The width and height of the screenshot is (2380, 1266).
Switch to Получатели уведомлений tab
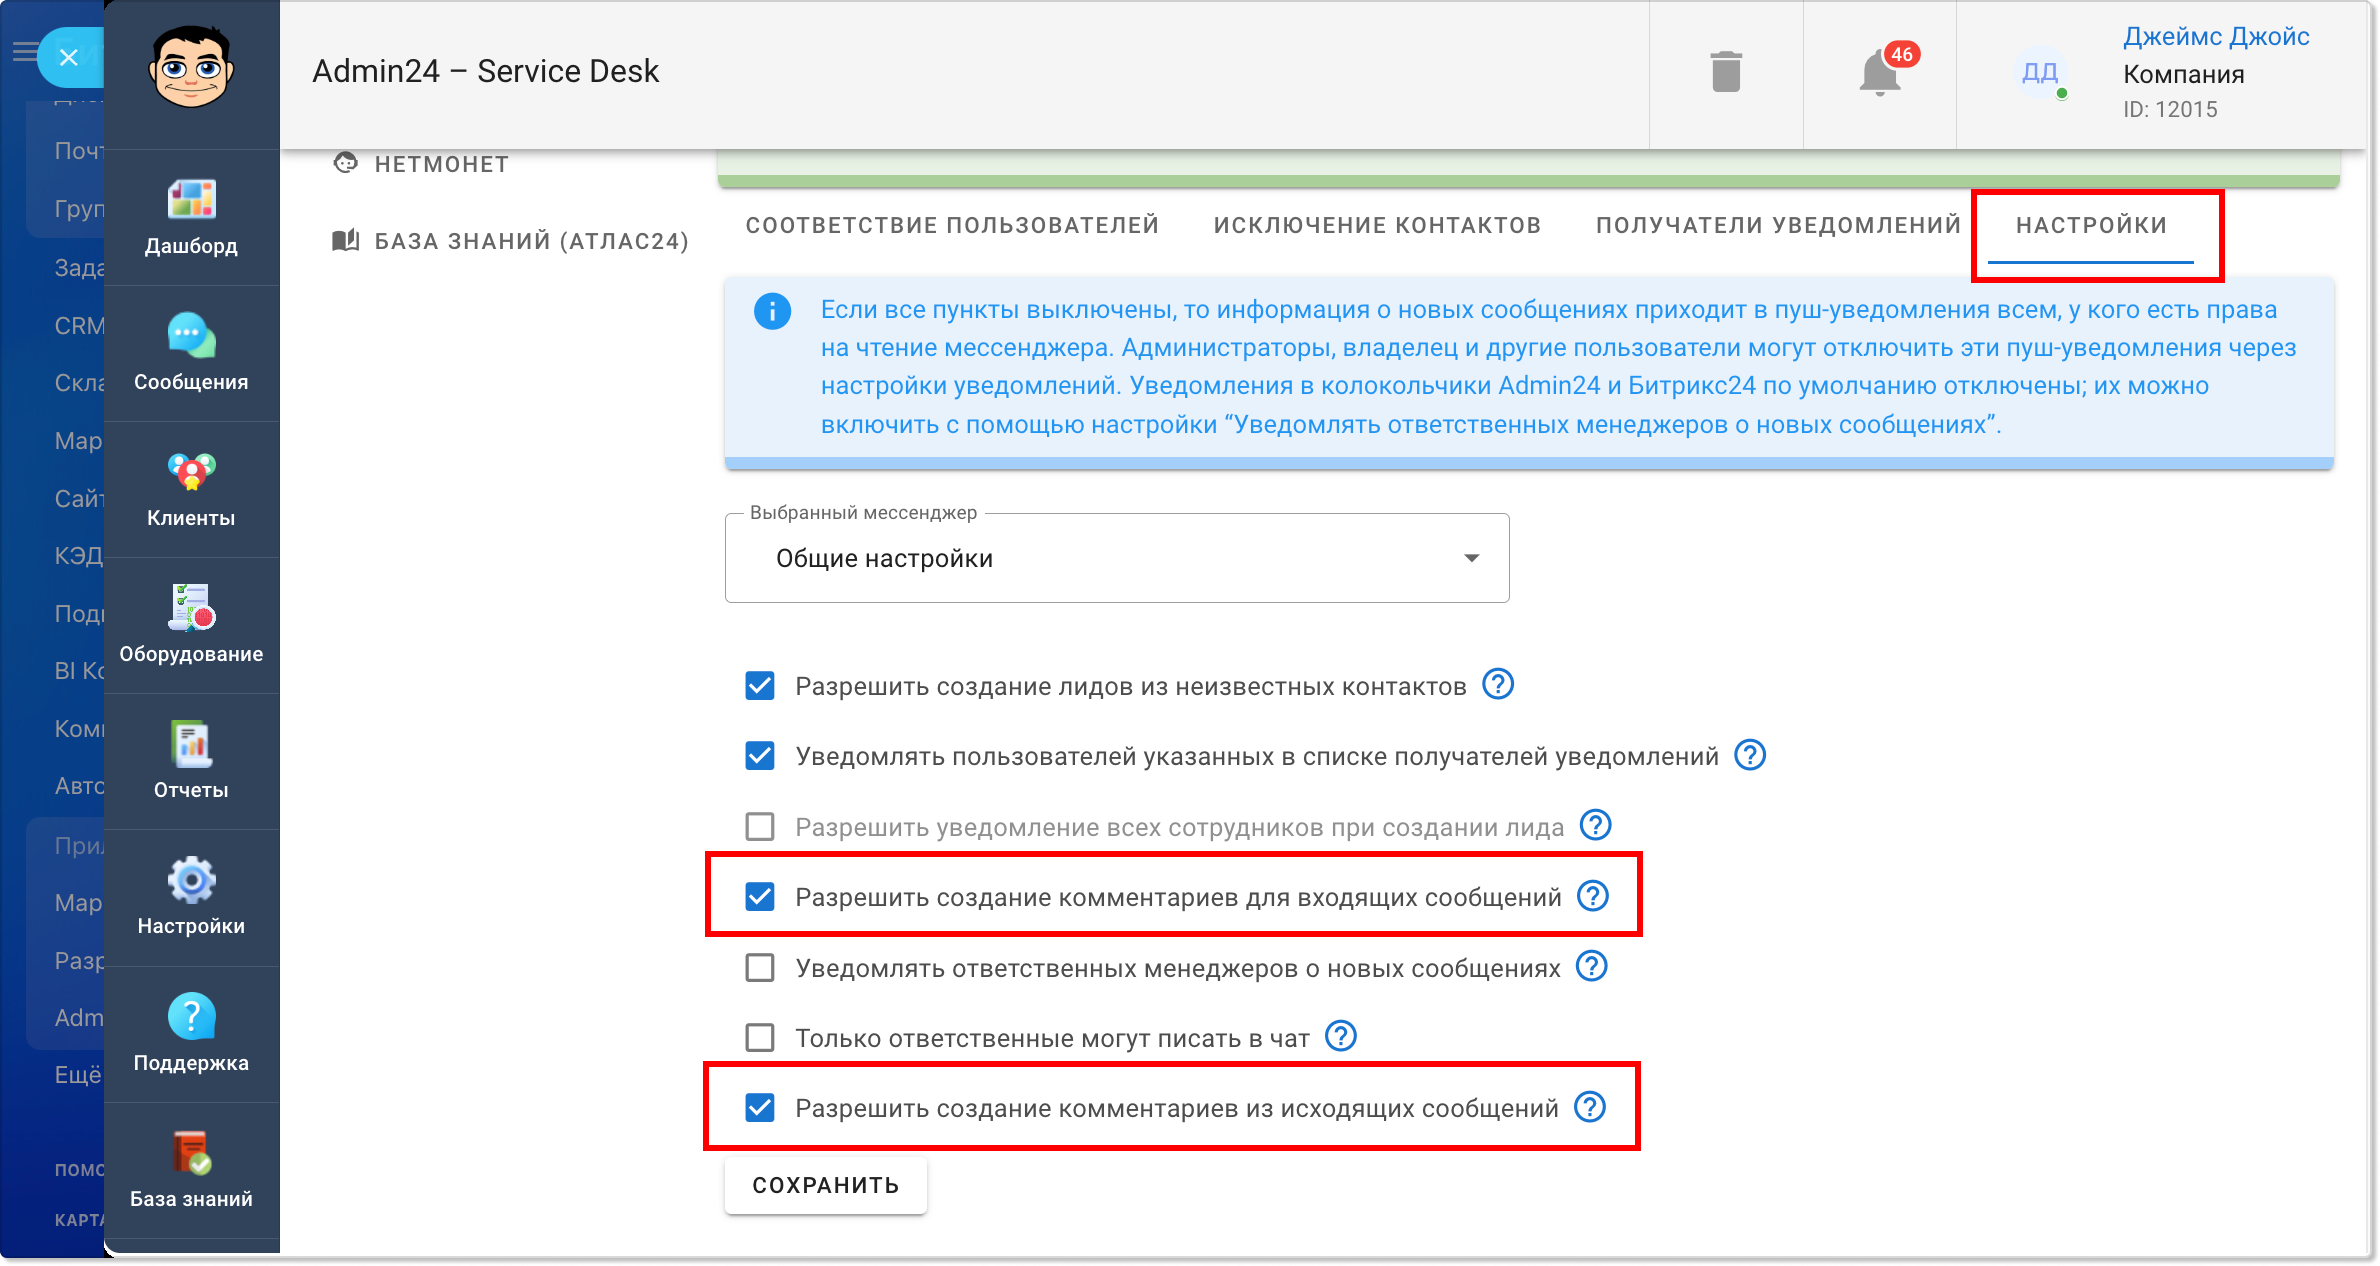pos(1778,225)
